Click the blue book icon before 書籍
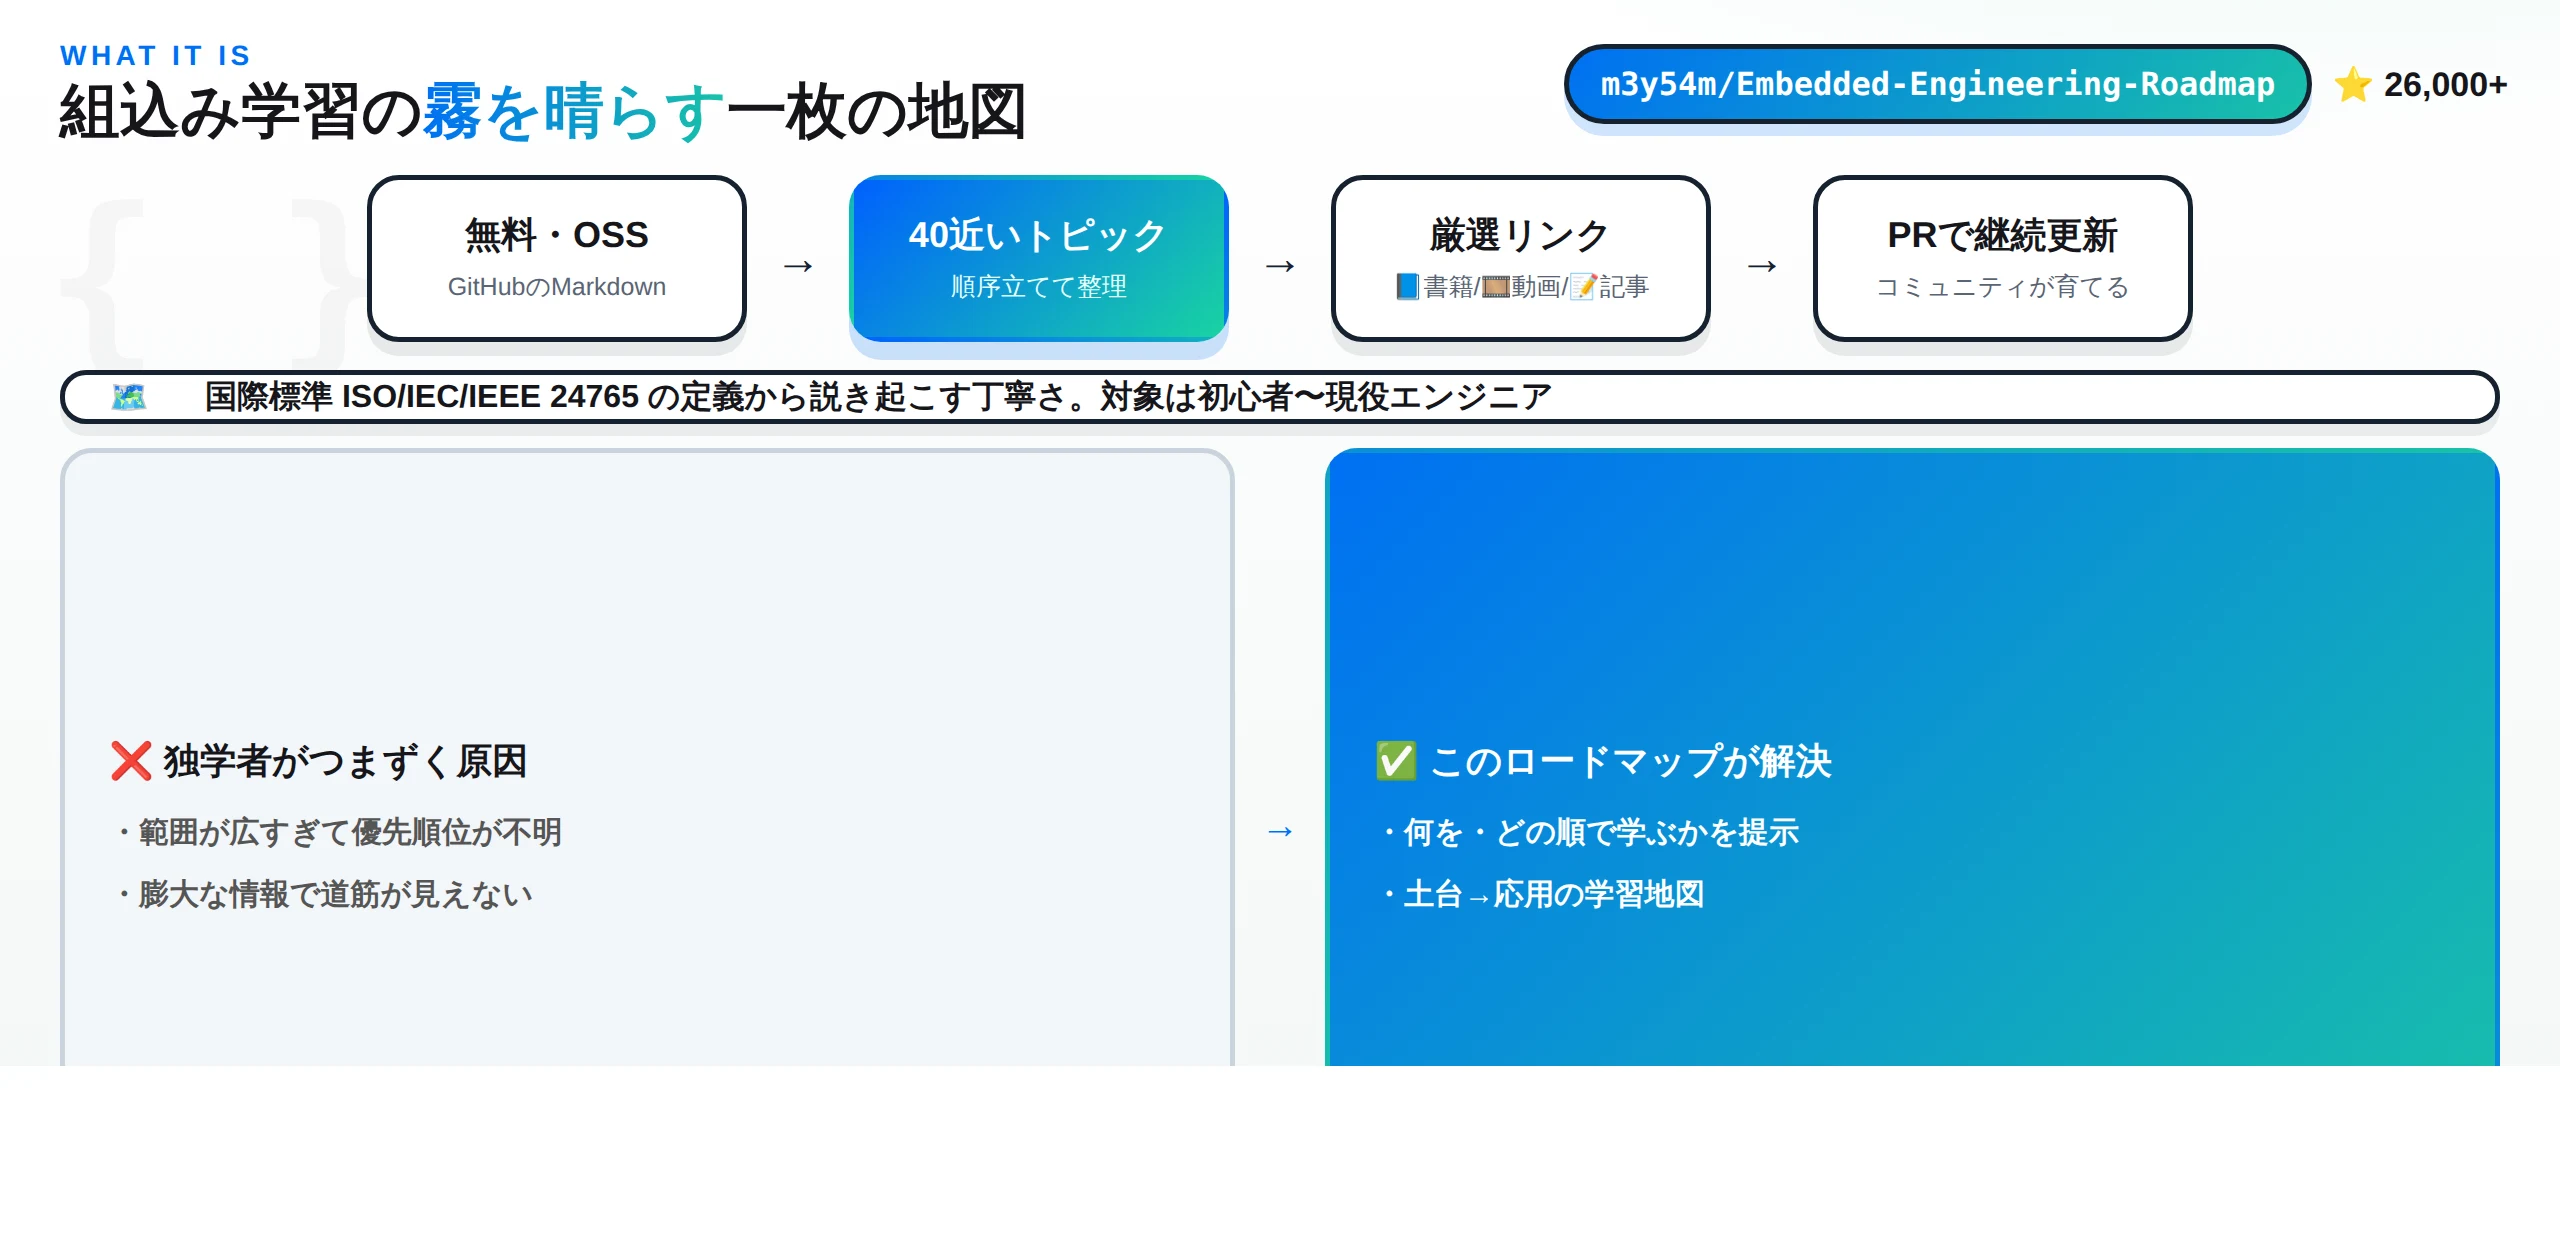Image resolution: width=2560 pixels, height=1240 pixels. click(1407, 287)
